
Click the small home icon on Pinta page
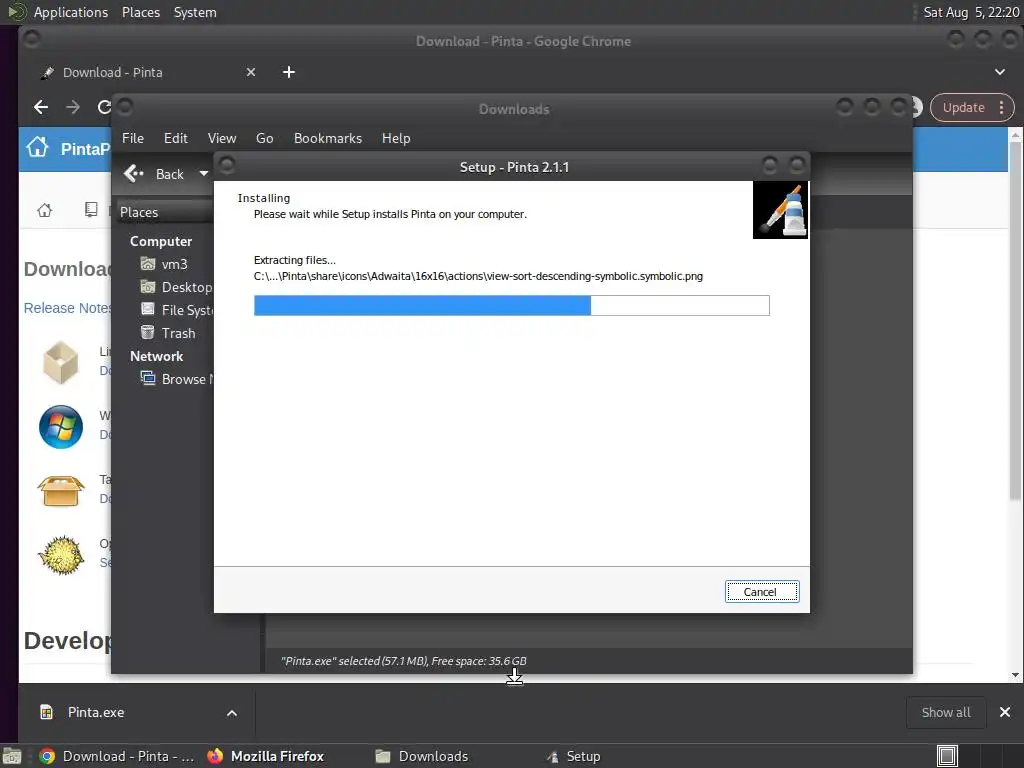tap(44, 210)
